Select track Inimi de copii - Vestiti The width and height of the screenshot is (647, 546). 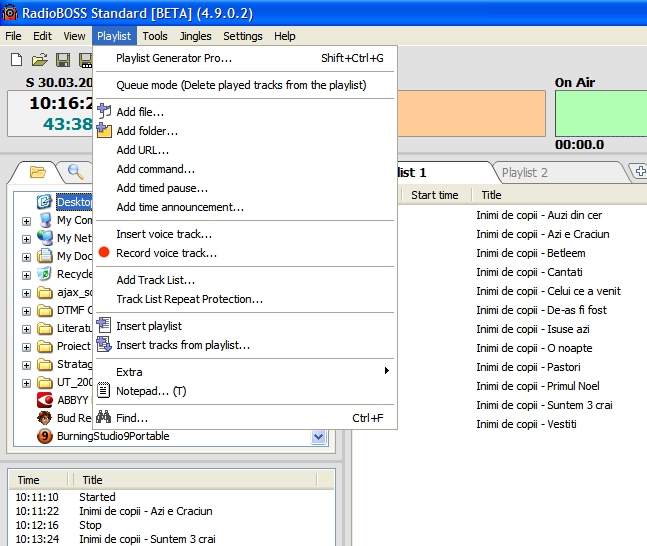(x=526, y=424)
